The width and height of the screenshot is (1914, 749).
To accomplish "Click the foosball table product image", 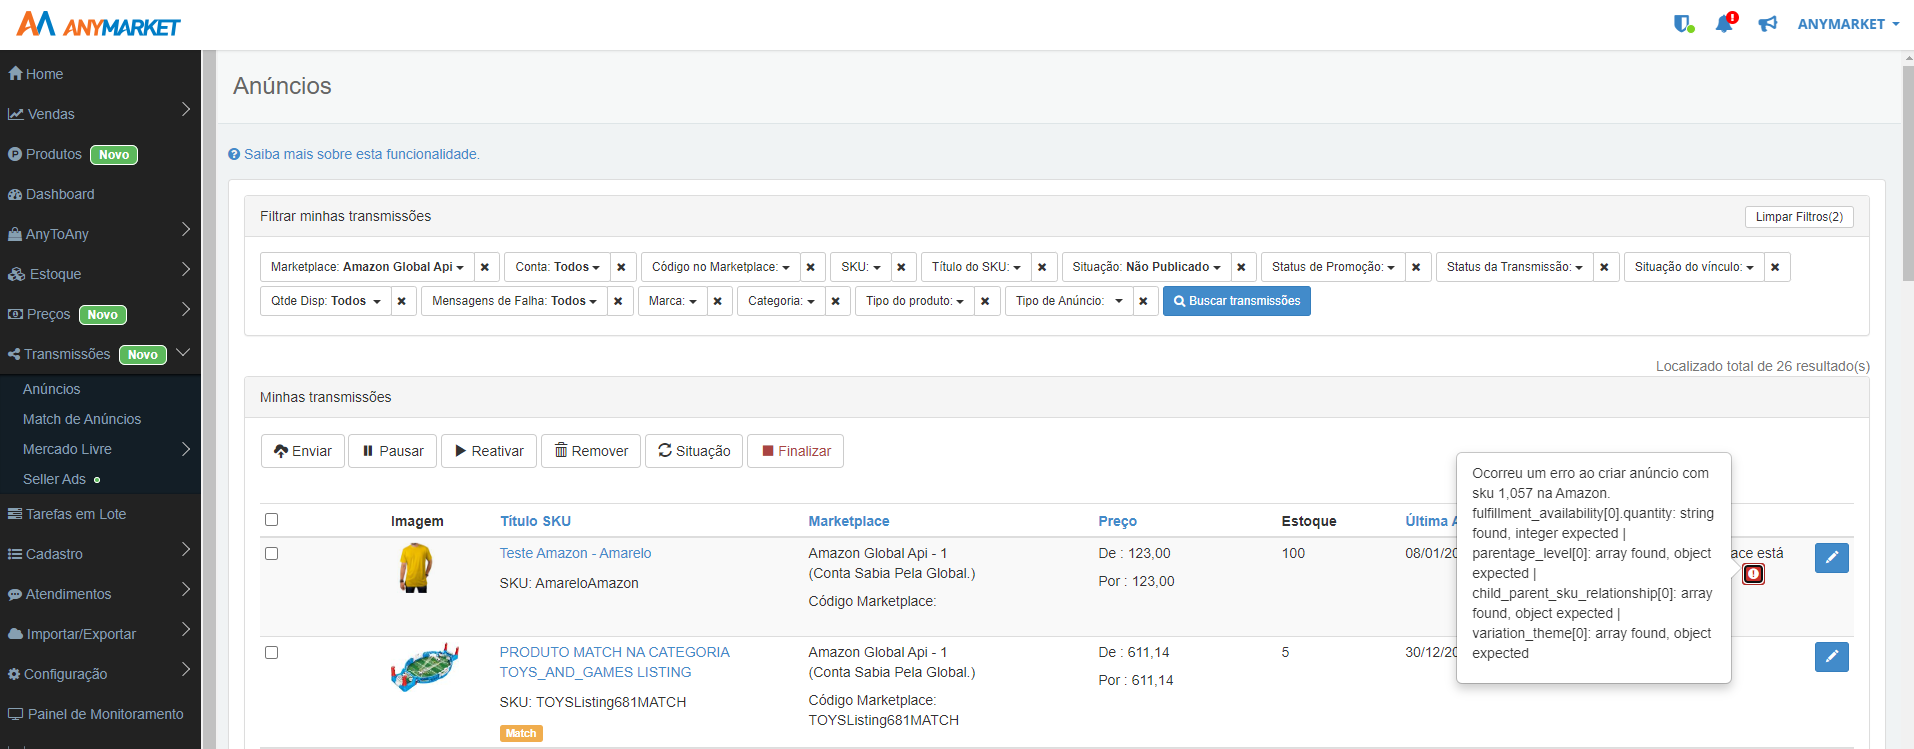I will (425, 667).
